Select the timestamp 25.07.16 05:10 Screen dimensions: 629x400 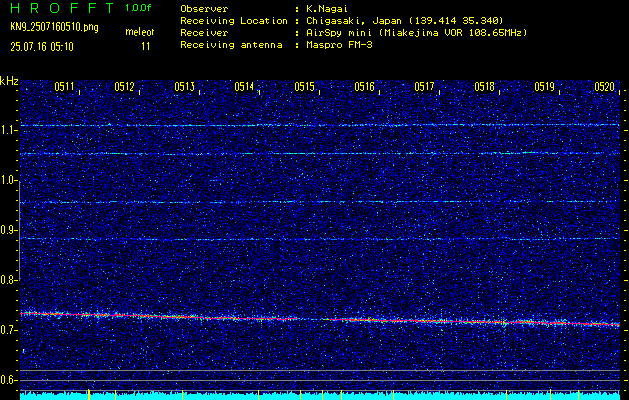[42, 47]
